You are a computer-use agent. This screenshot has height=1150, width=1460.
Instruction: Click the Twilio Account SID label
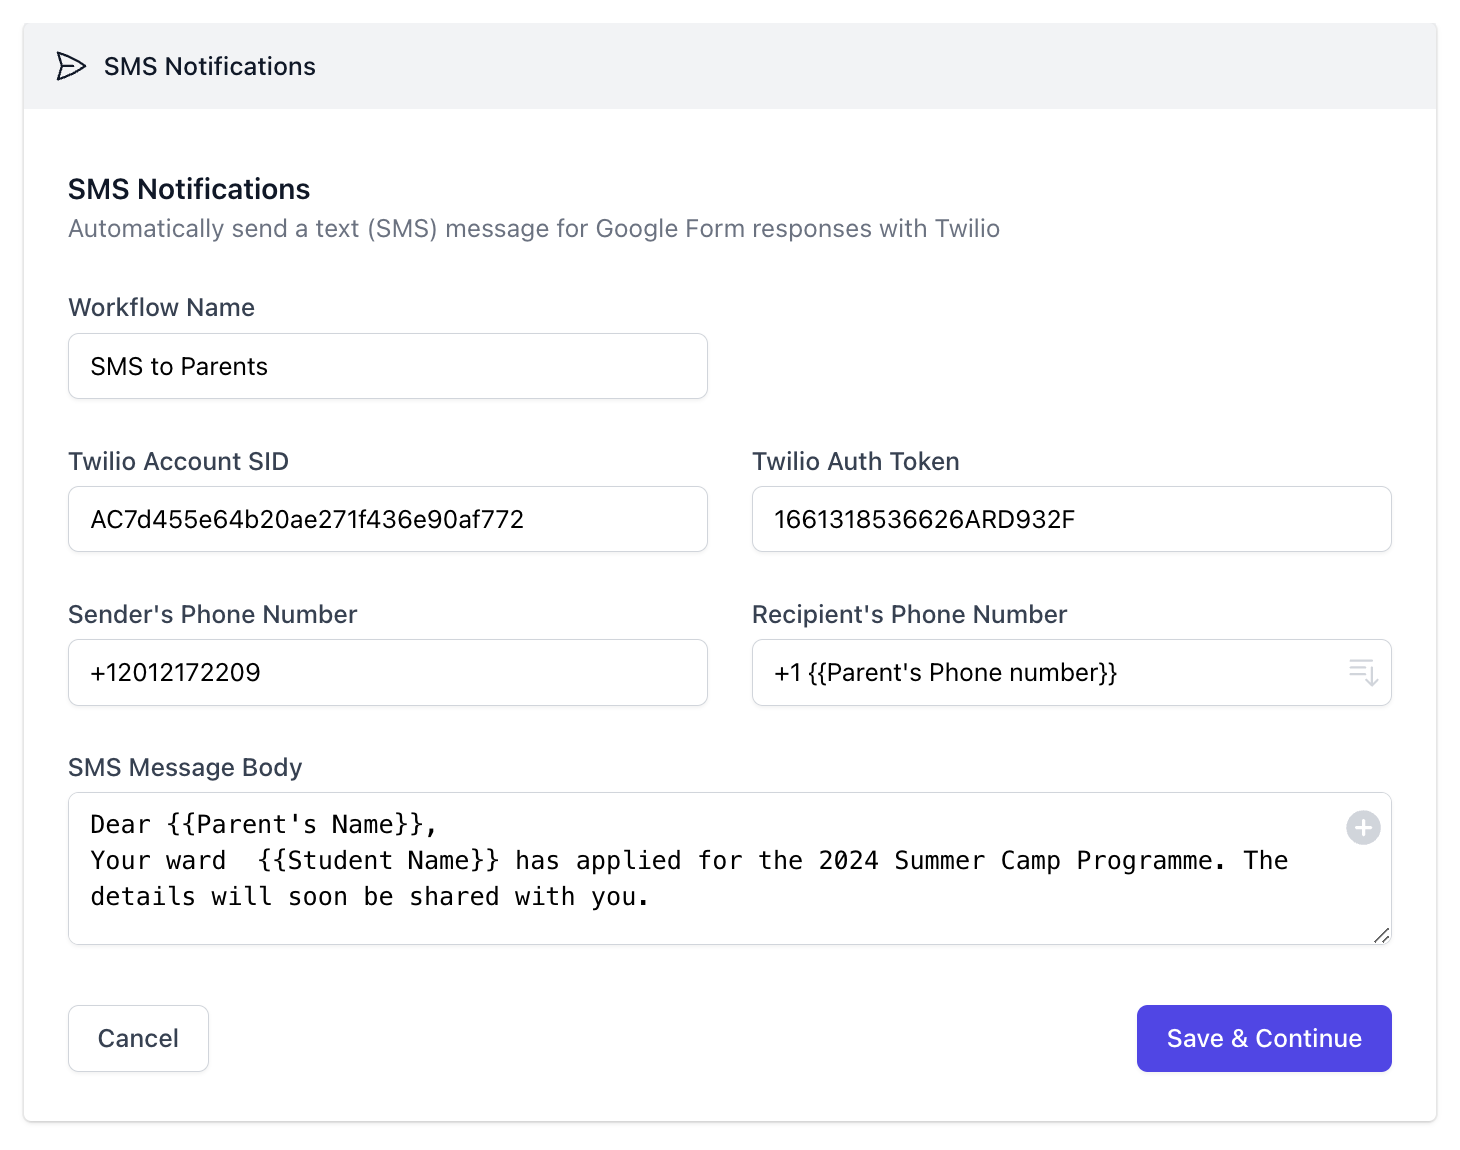(178, 461)
